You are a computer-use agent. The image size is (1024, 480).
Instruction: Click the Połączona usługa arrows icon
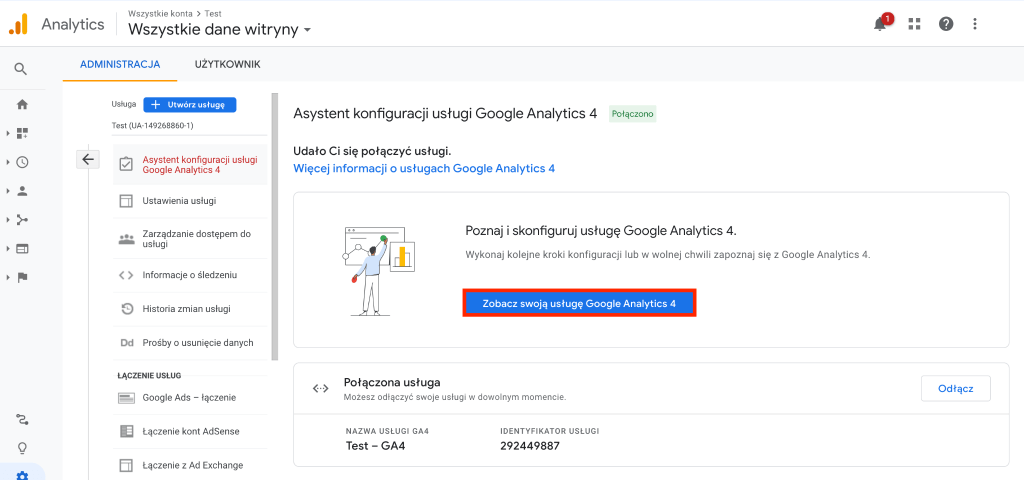point(320,388)
